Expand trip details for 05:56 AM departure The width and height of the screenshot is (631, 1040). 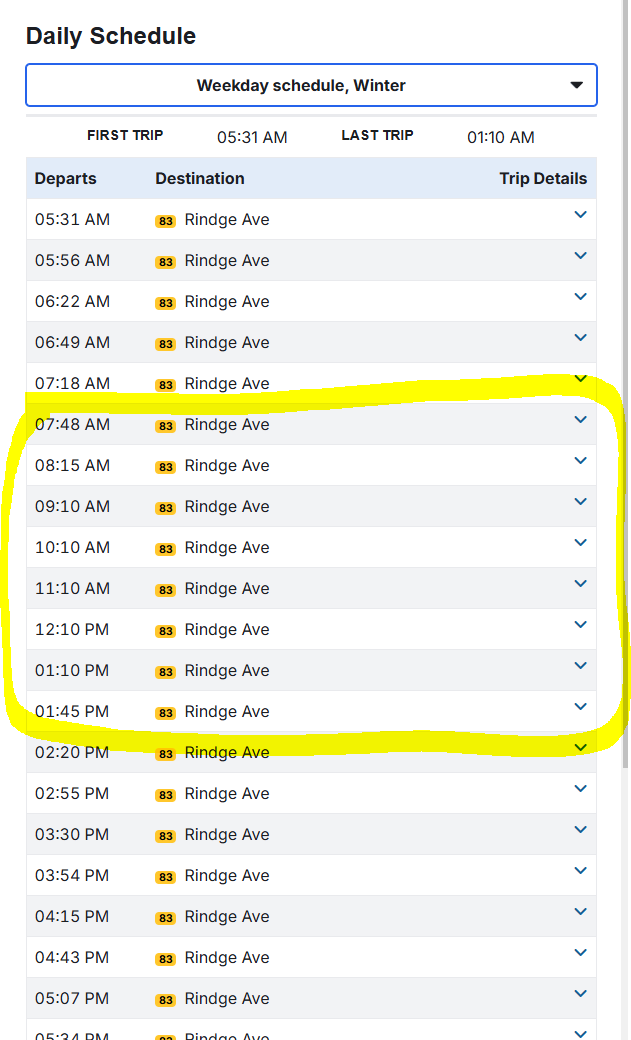[x=580, y=256]
